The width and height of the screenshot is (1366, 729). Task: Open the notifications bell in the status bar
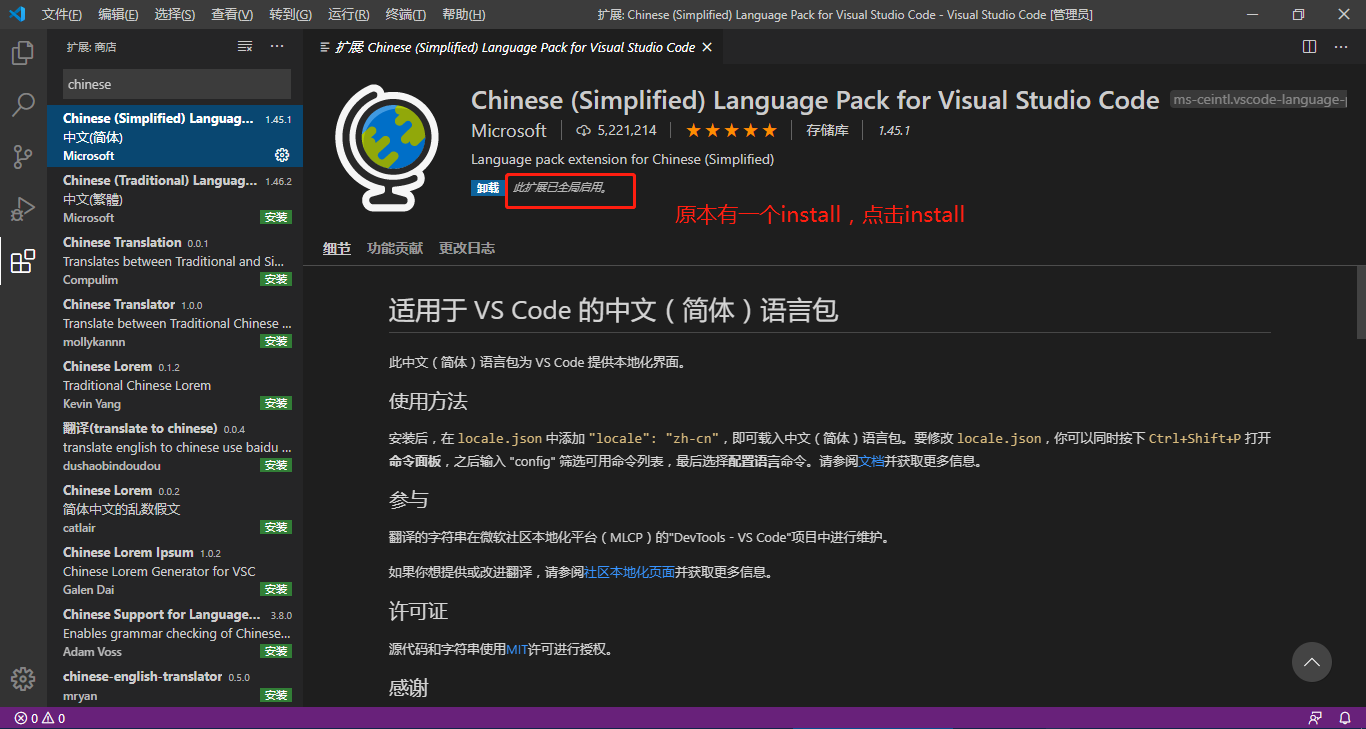point(1345,715)
